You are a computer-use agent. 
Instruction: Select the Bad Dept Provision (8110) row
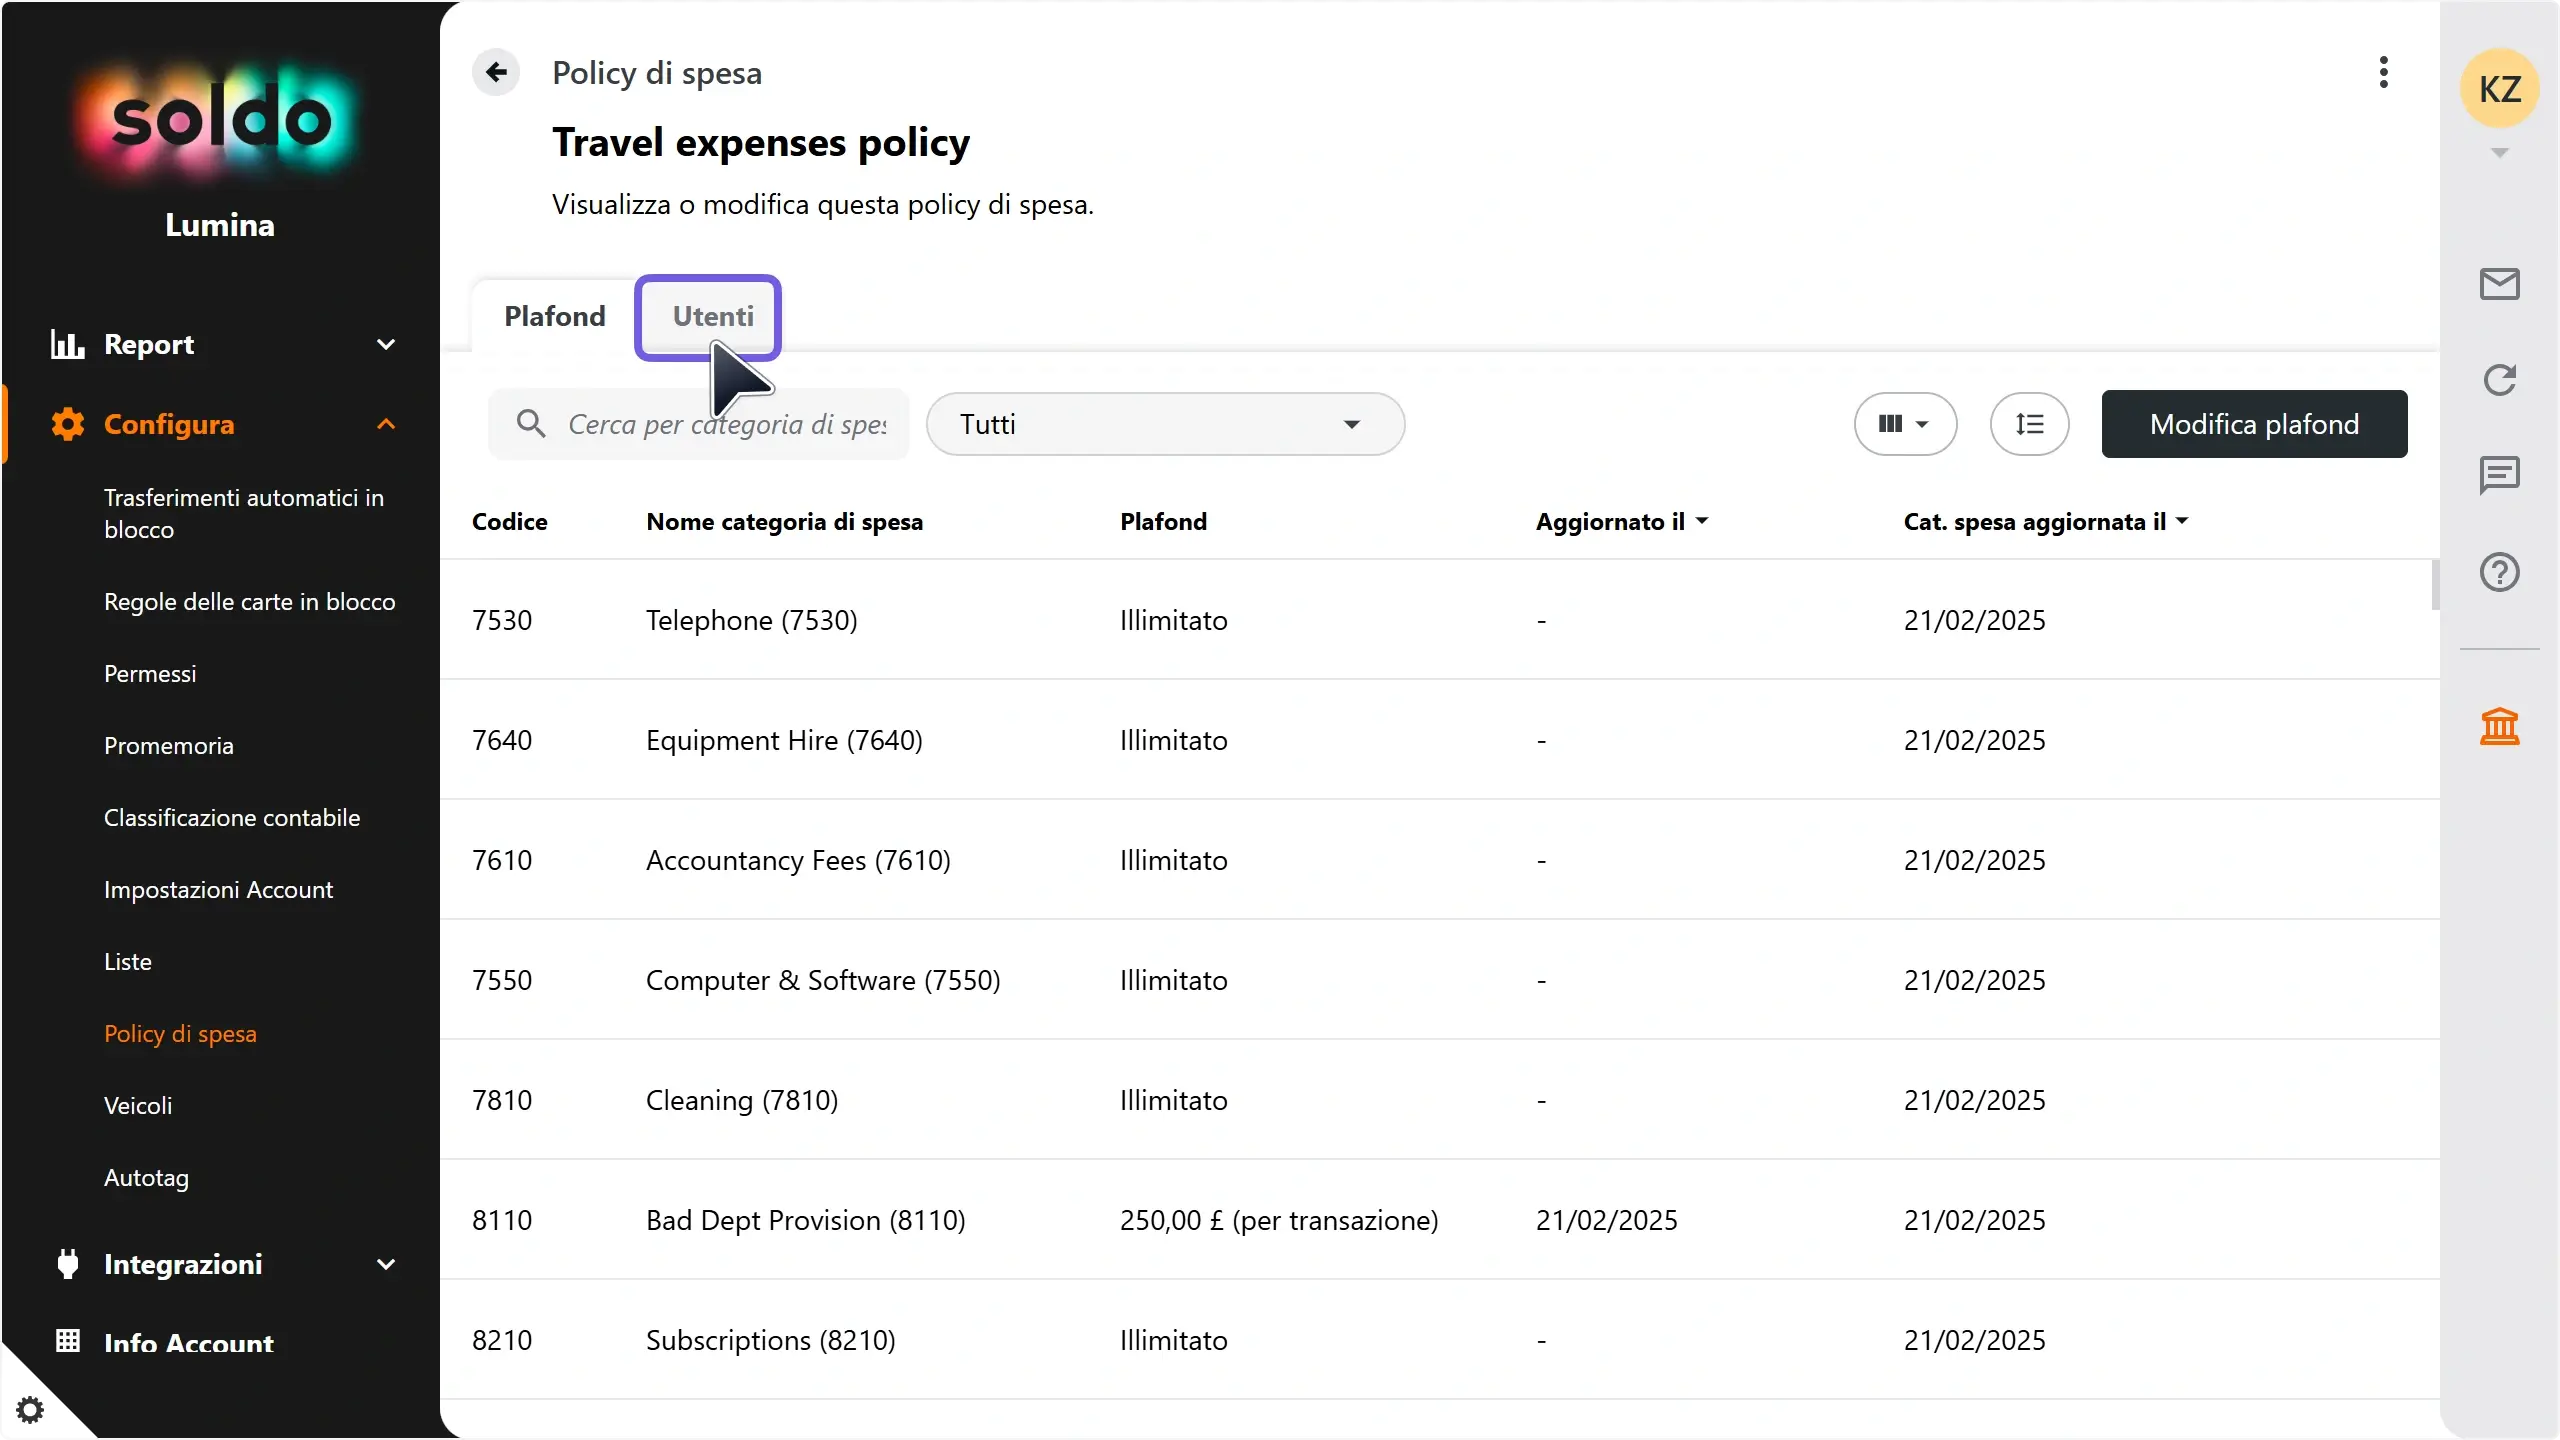tap(1440, 1220)
